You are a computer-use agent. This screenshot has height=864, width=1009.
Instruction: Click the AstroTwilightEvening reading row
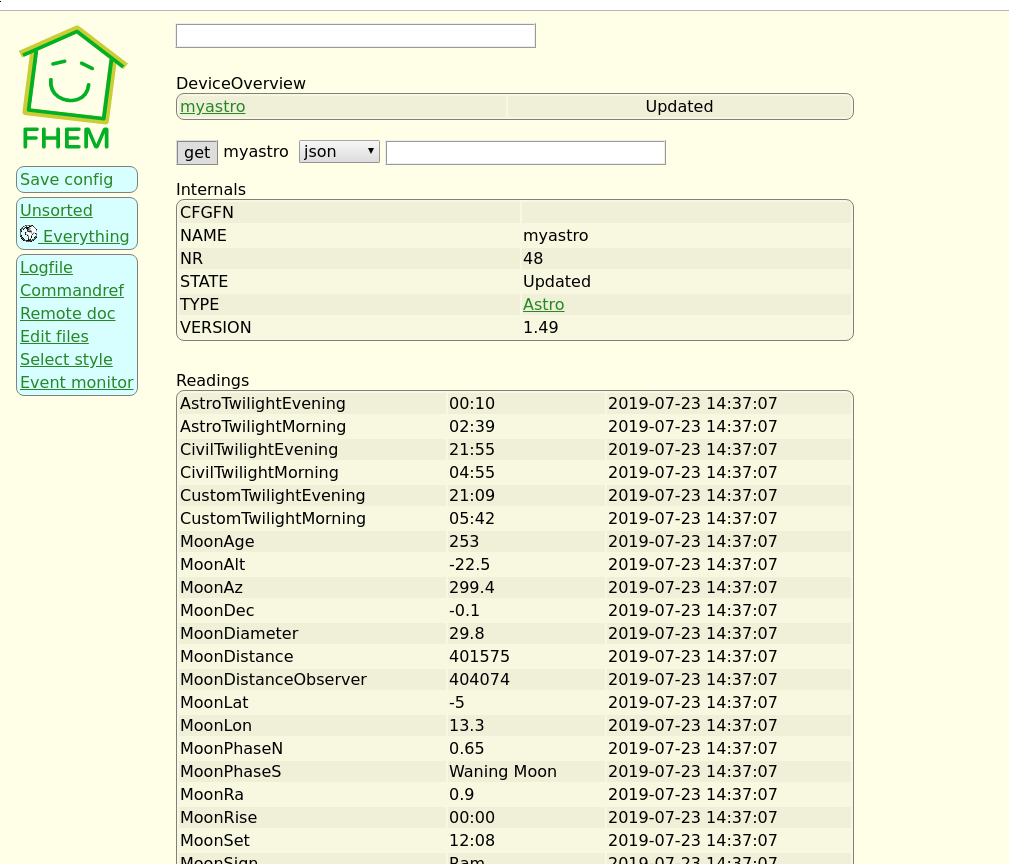[x=262, y=404]
